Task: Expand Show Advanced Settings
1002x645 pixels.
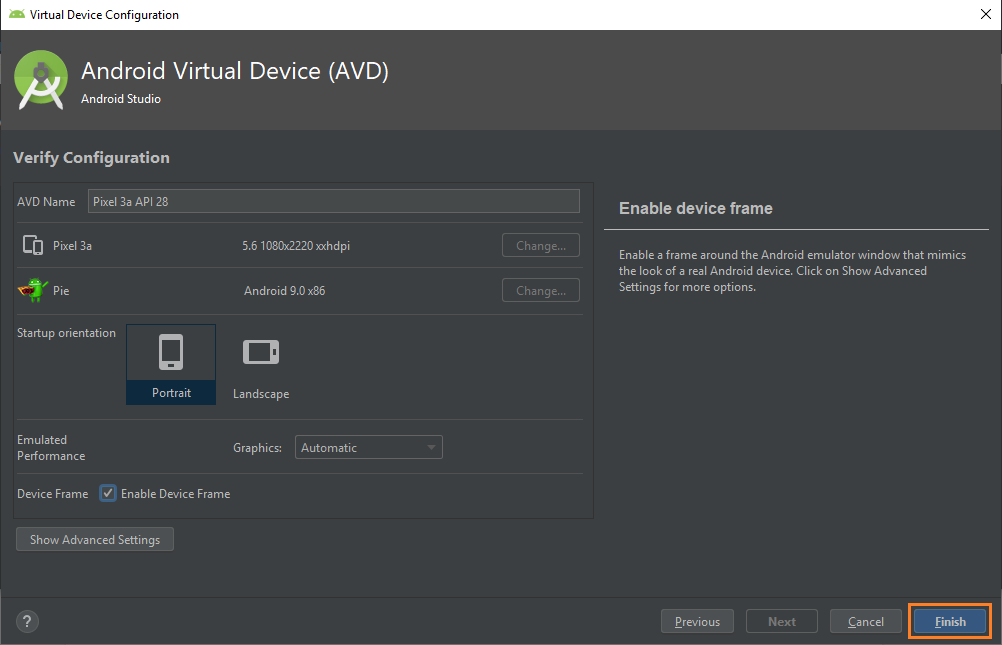Action: point(95,539)
